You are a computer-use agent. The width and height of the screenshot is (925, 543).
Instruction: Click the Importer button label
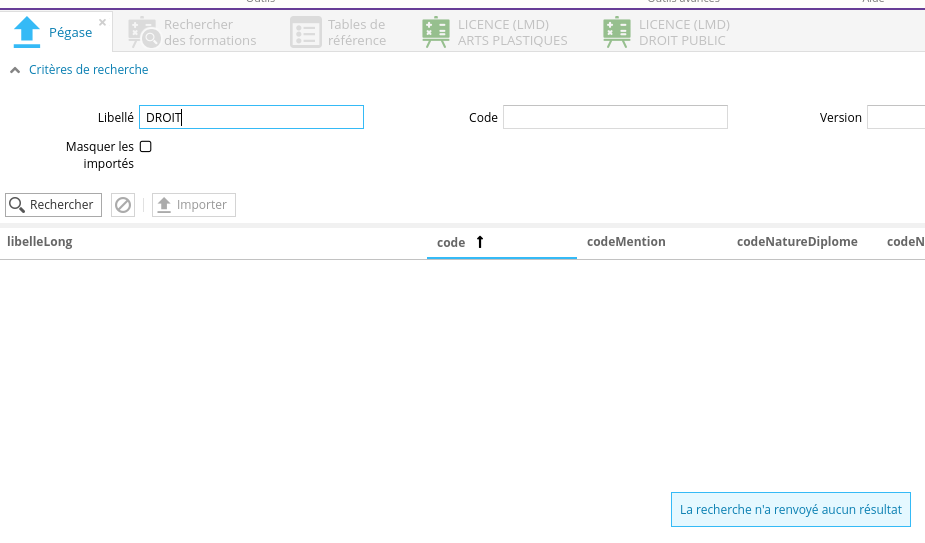[x=202, y=205]
